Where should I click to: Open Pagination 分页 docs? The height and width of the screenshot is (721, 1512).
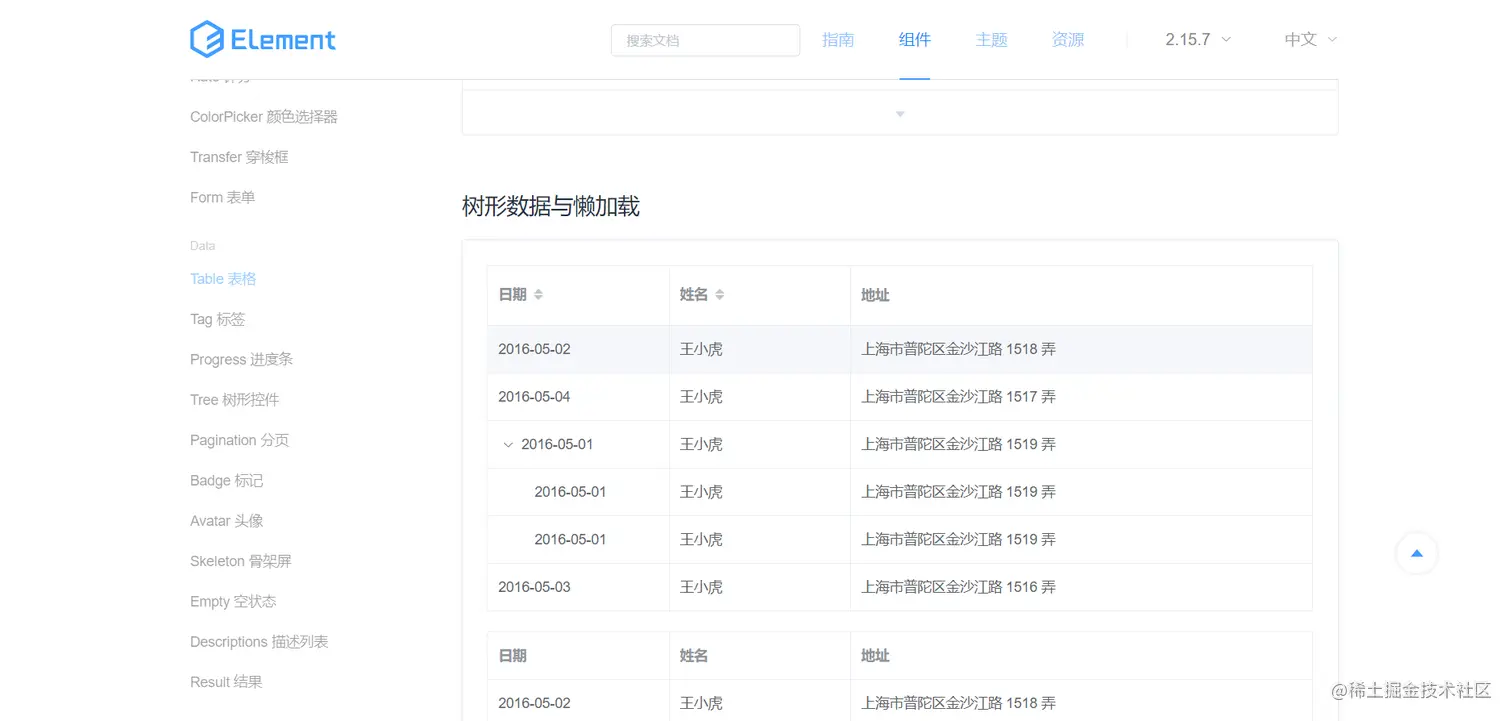[239, 440]
